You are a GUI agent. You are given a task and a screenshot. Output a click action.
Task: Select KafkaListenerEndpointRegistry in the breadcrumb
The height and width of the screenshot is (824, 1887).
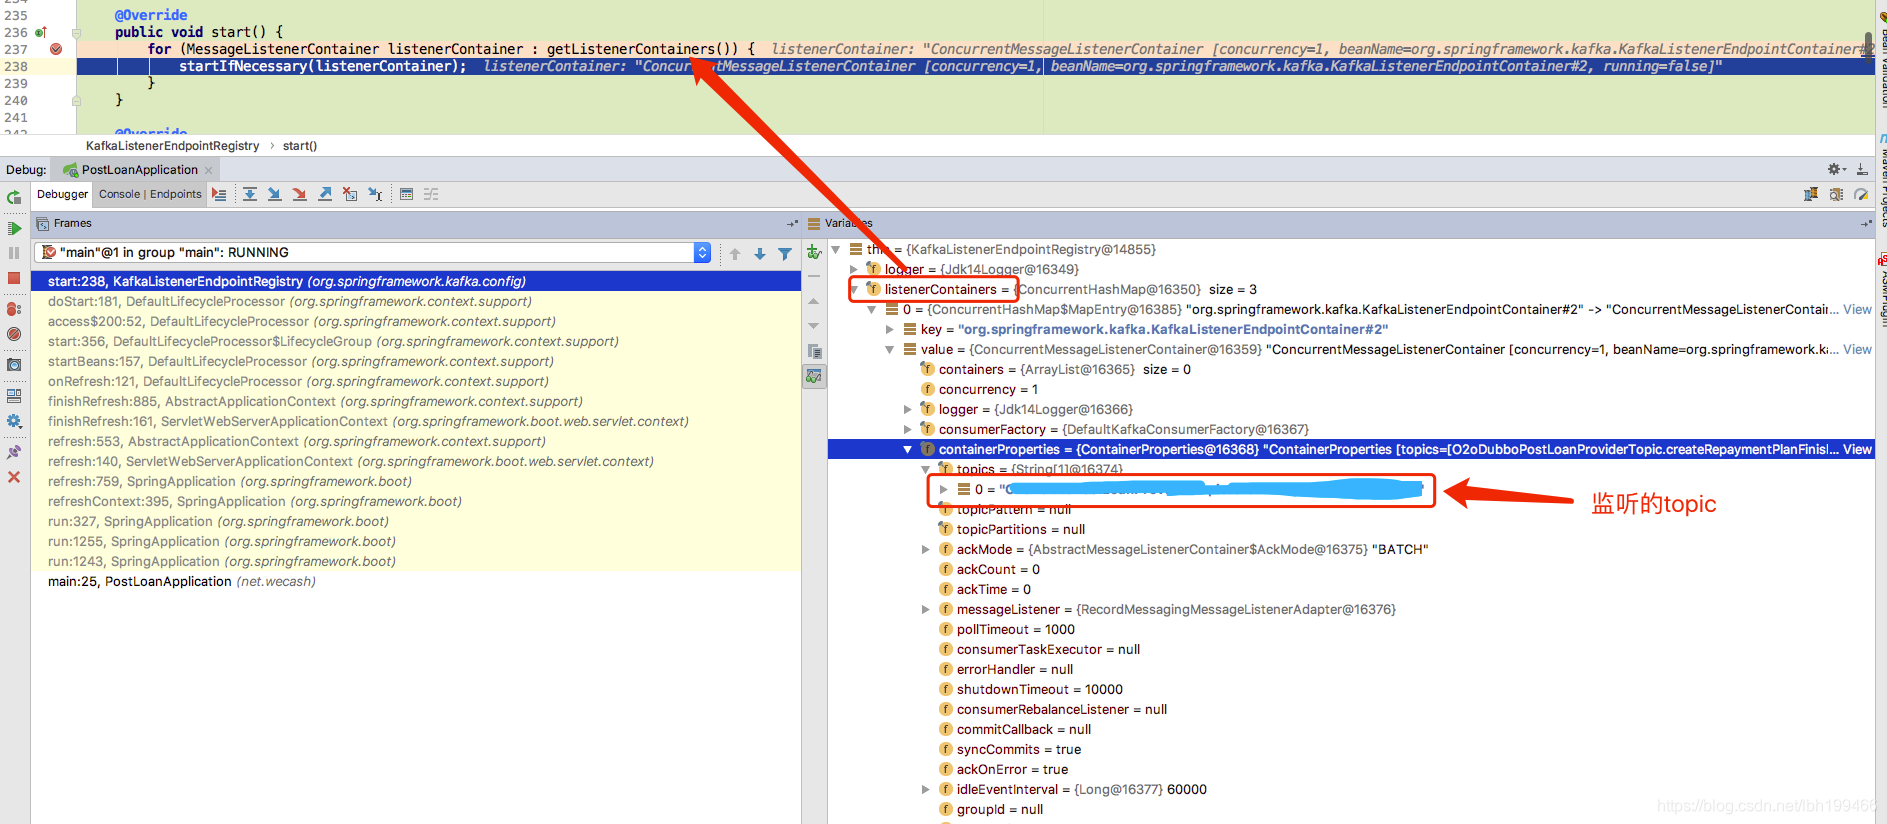172,146
